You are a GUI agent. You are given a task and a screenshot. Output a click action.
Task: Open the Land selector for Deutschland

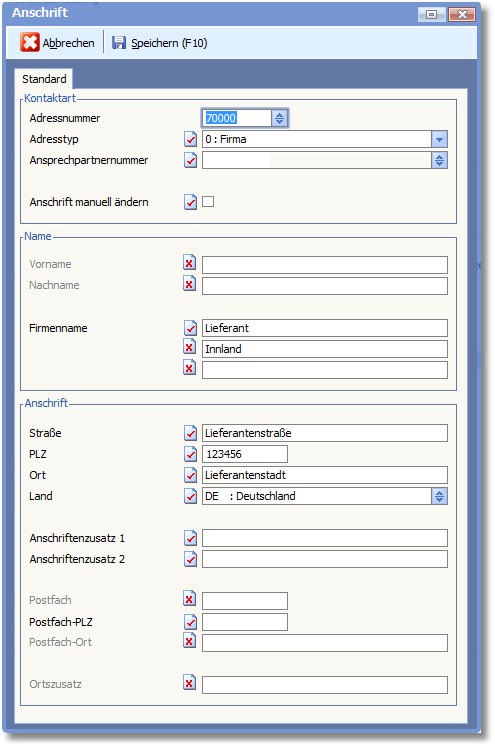point(439,496)
